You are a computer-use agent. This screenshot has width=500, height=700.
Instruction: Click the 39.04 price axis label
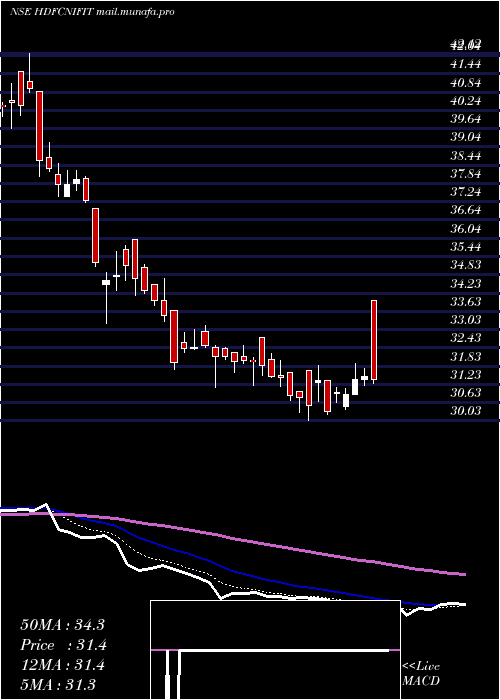(466, 138)
